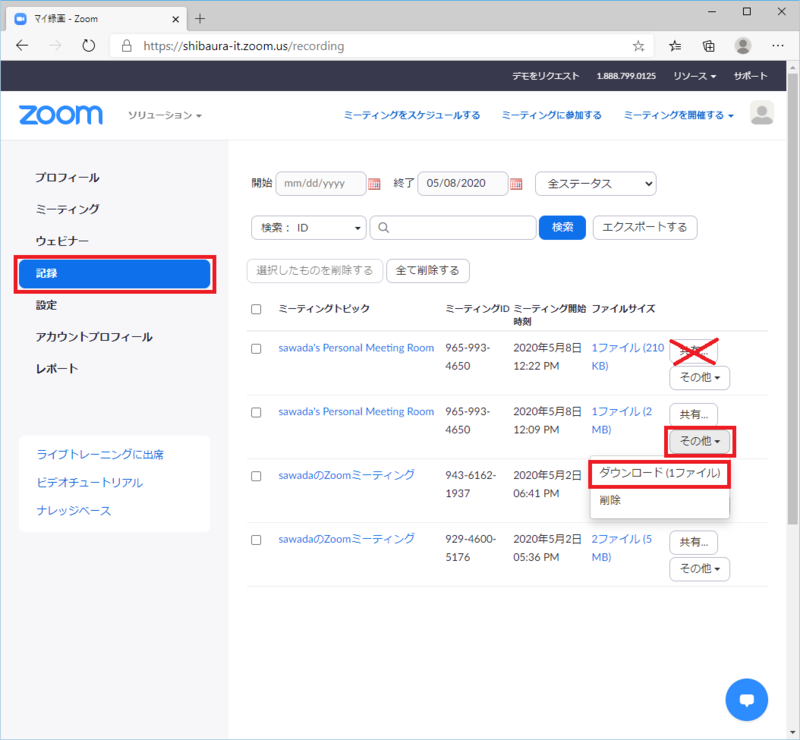Click the browser address bar URL

(x=244, y=46)
